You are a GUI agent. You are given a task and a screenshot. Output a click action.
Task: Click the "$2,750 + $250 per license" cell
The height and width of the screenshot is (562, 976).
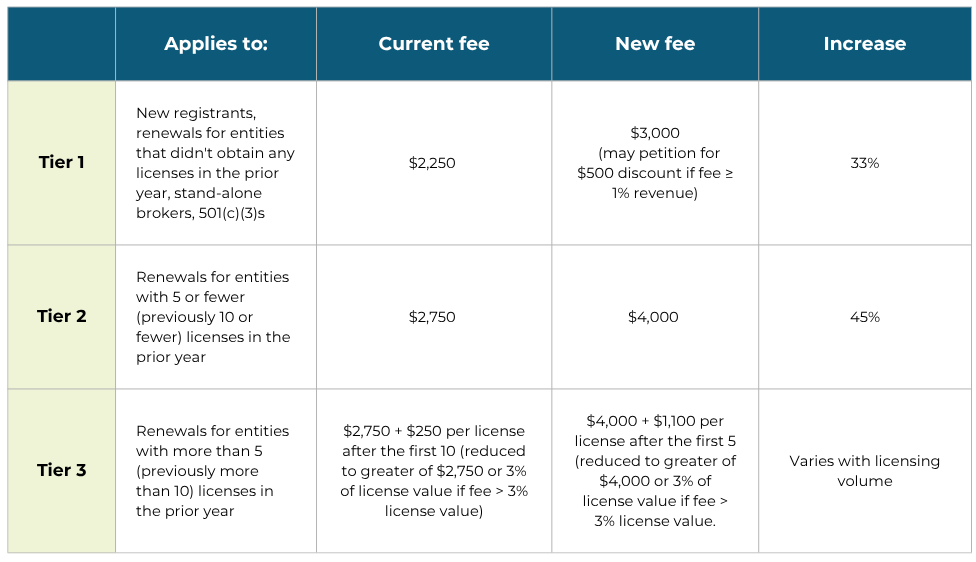(434, 470)
